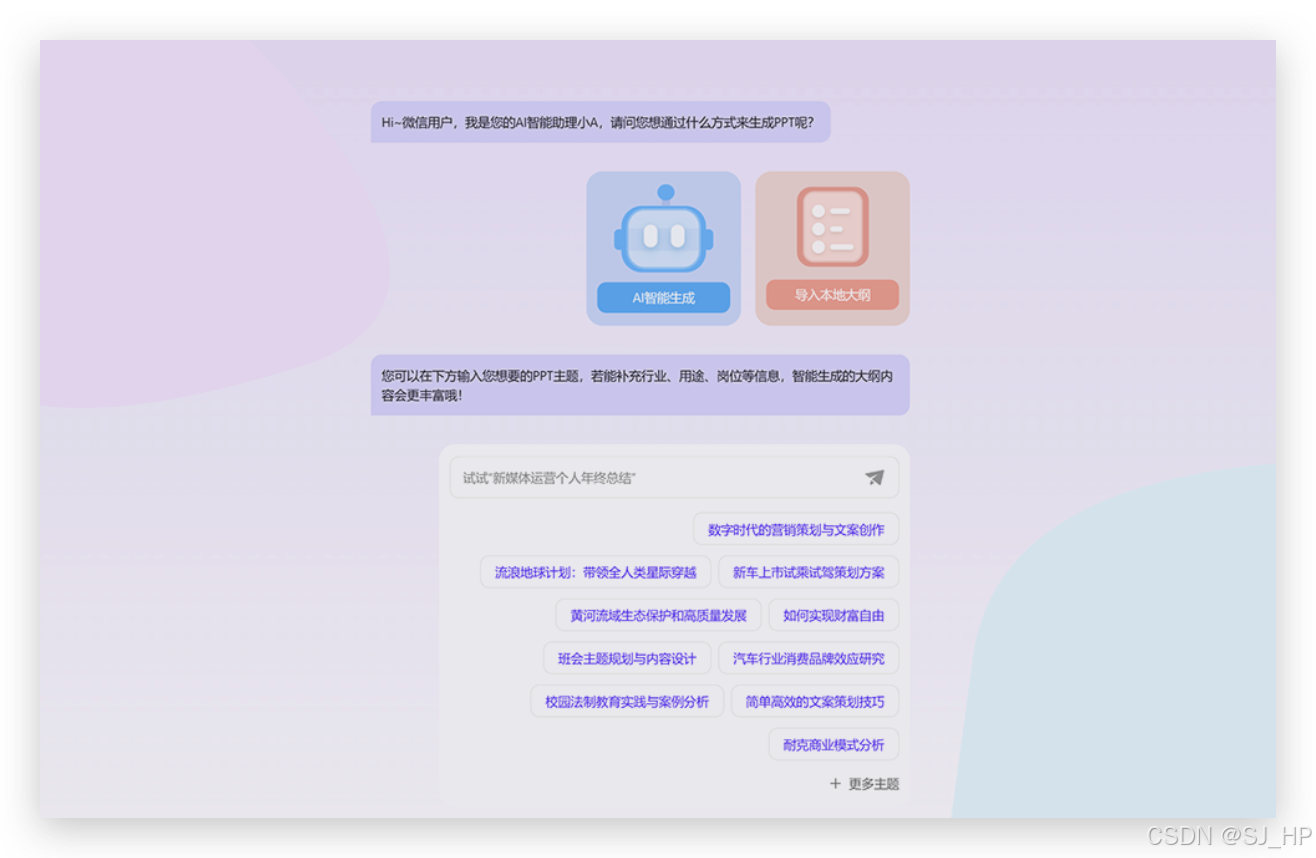Select the 简单高效的文案策划技巧 suggestion
This screenshot has width=1316, height=858.
tap(815, 702)
